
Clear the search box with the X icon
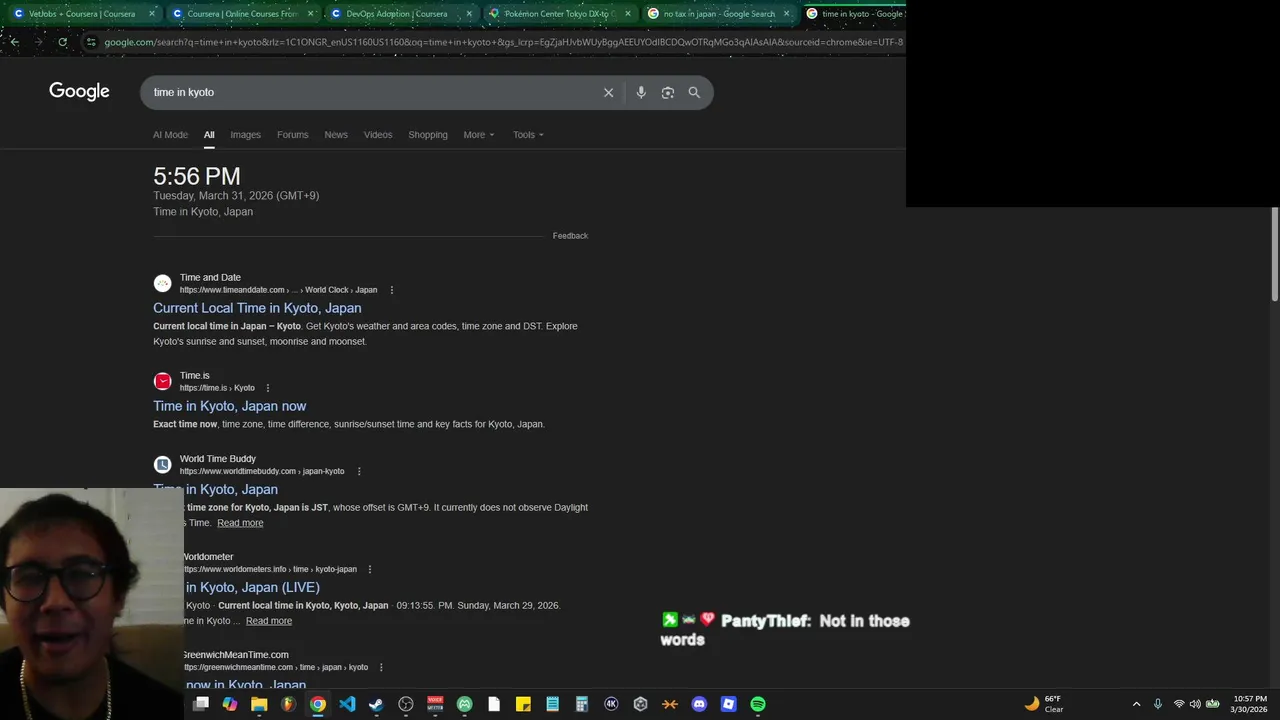608,92
